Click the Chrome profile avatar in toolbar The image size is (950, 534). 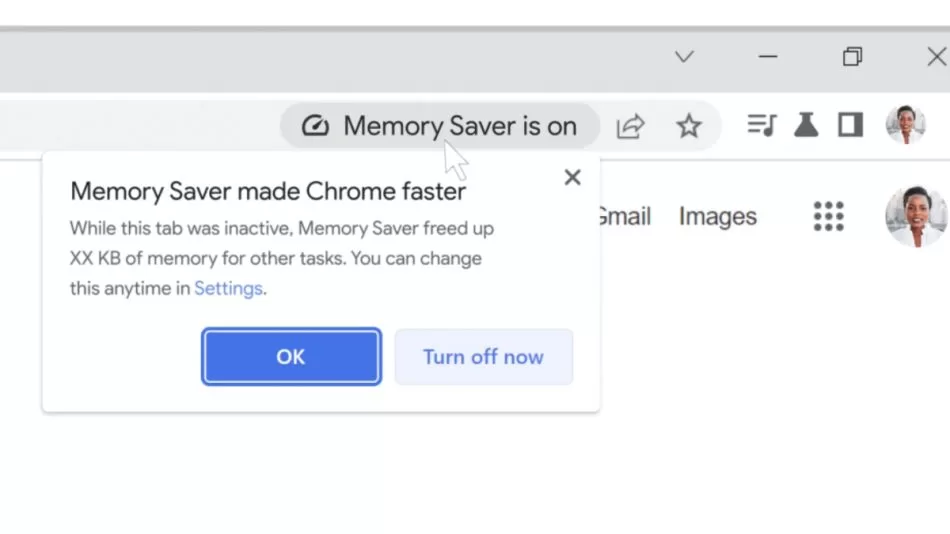(905, 125)
